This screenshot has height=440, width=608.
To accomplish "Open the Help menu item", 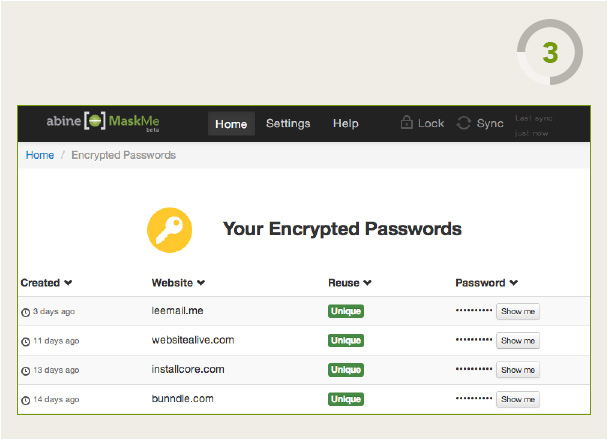I will tap(345, 123).
